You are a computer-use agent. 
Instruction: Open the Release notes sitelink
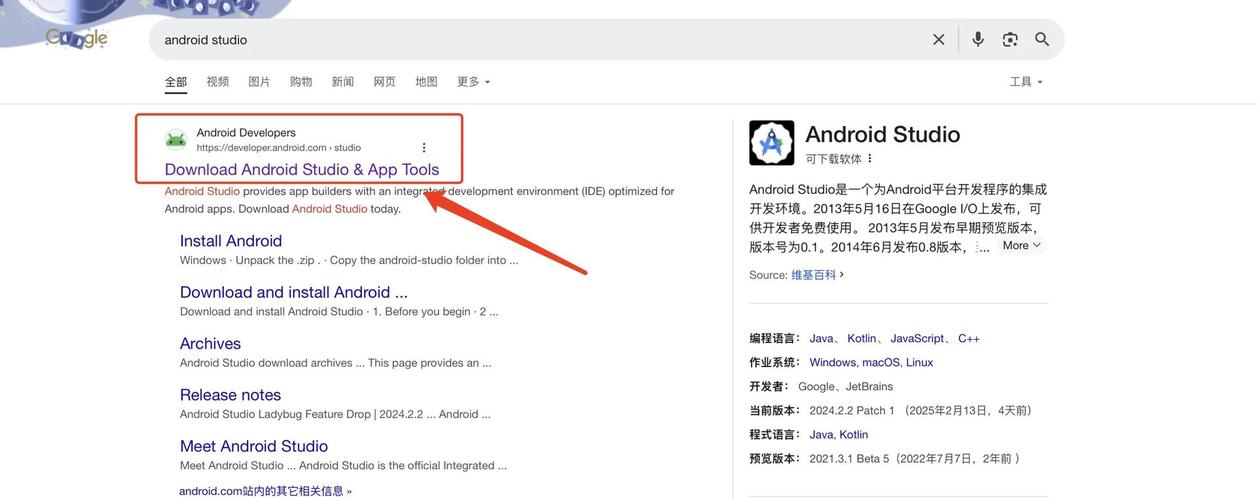pos(230,394)
